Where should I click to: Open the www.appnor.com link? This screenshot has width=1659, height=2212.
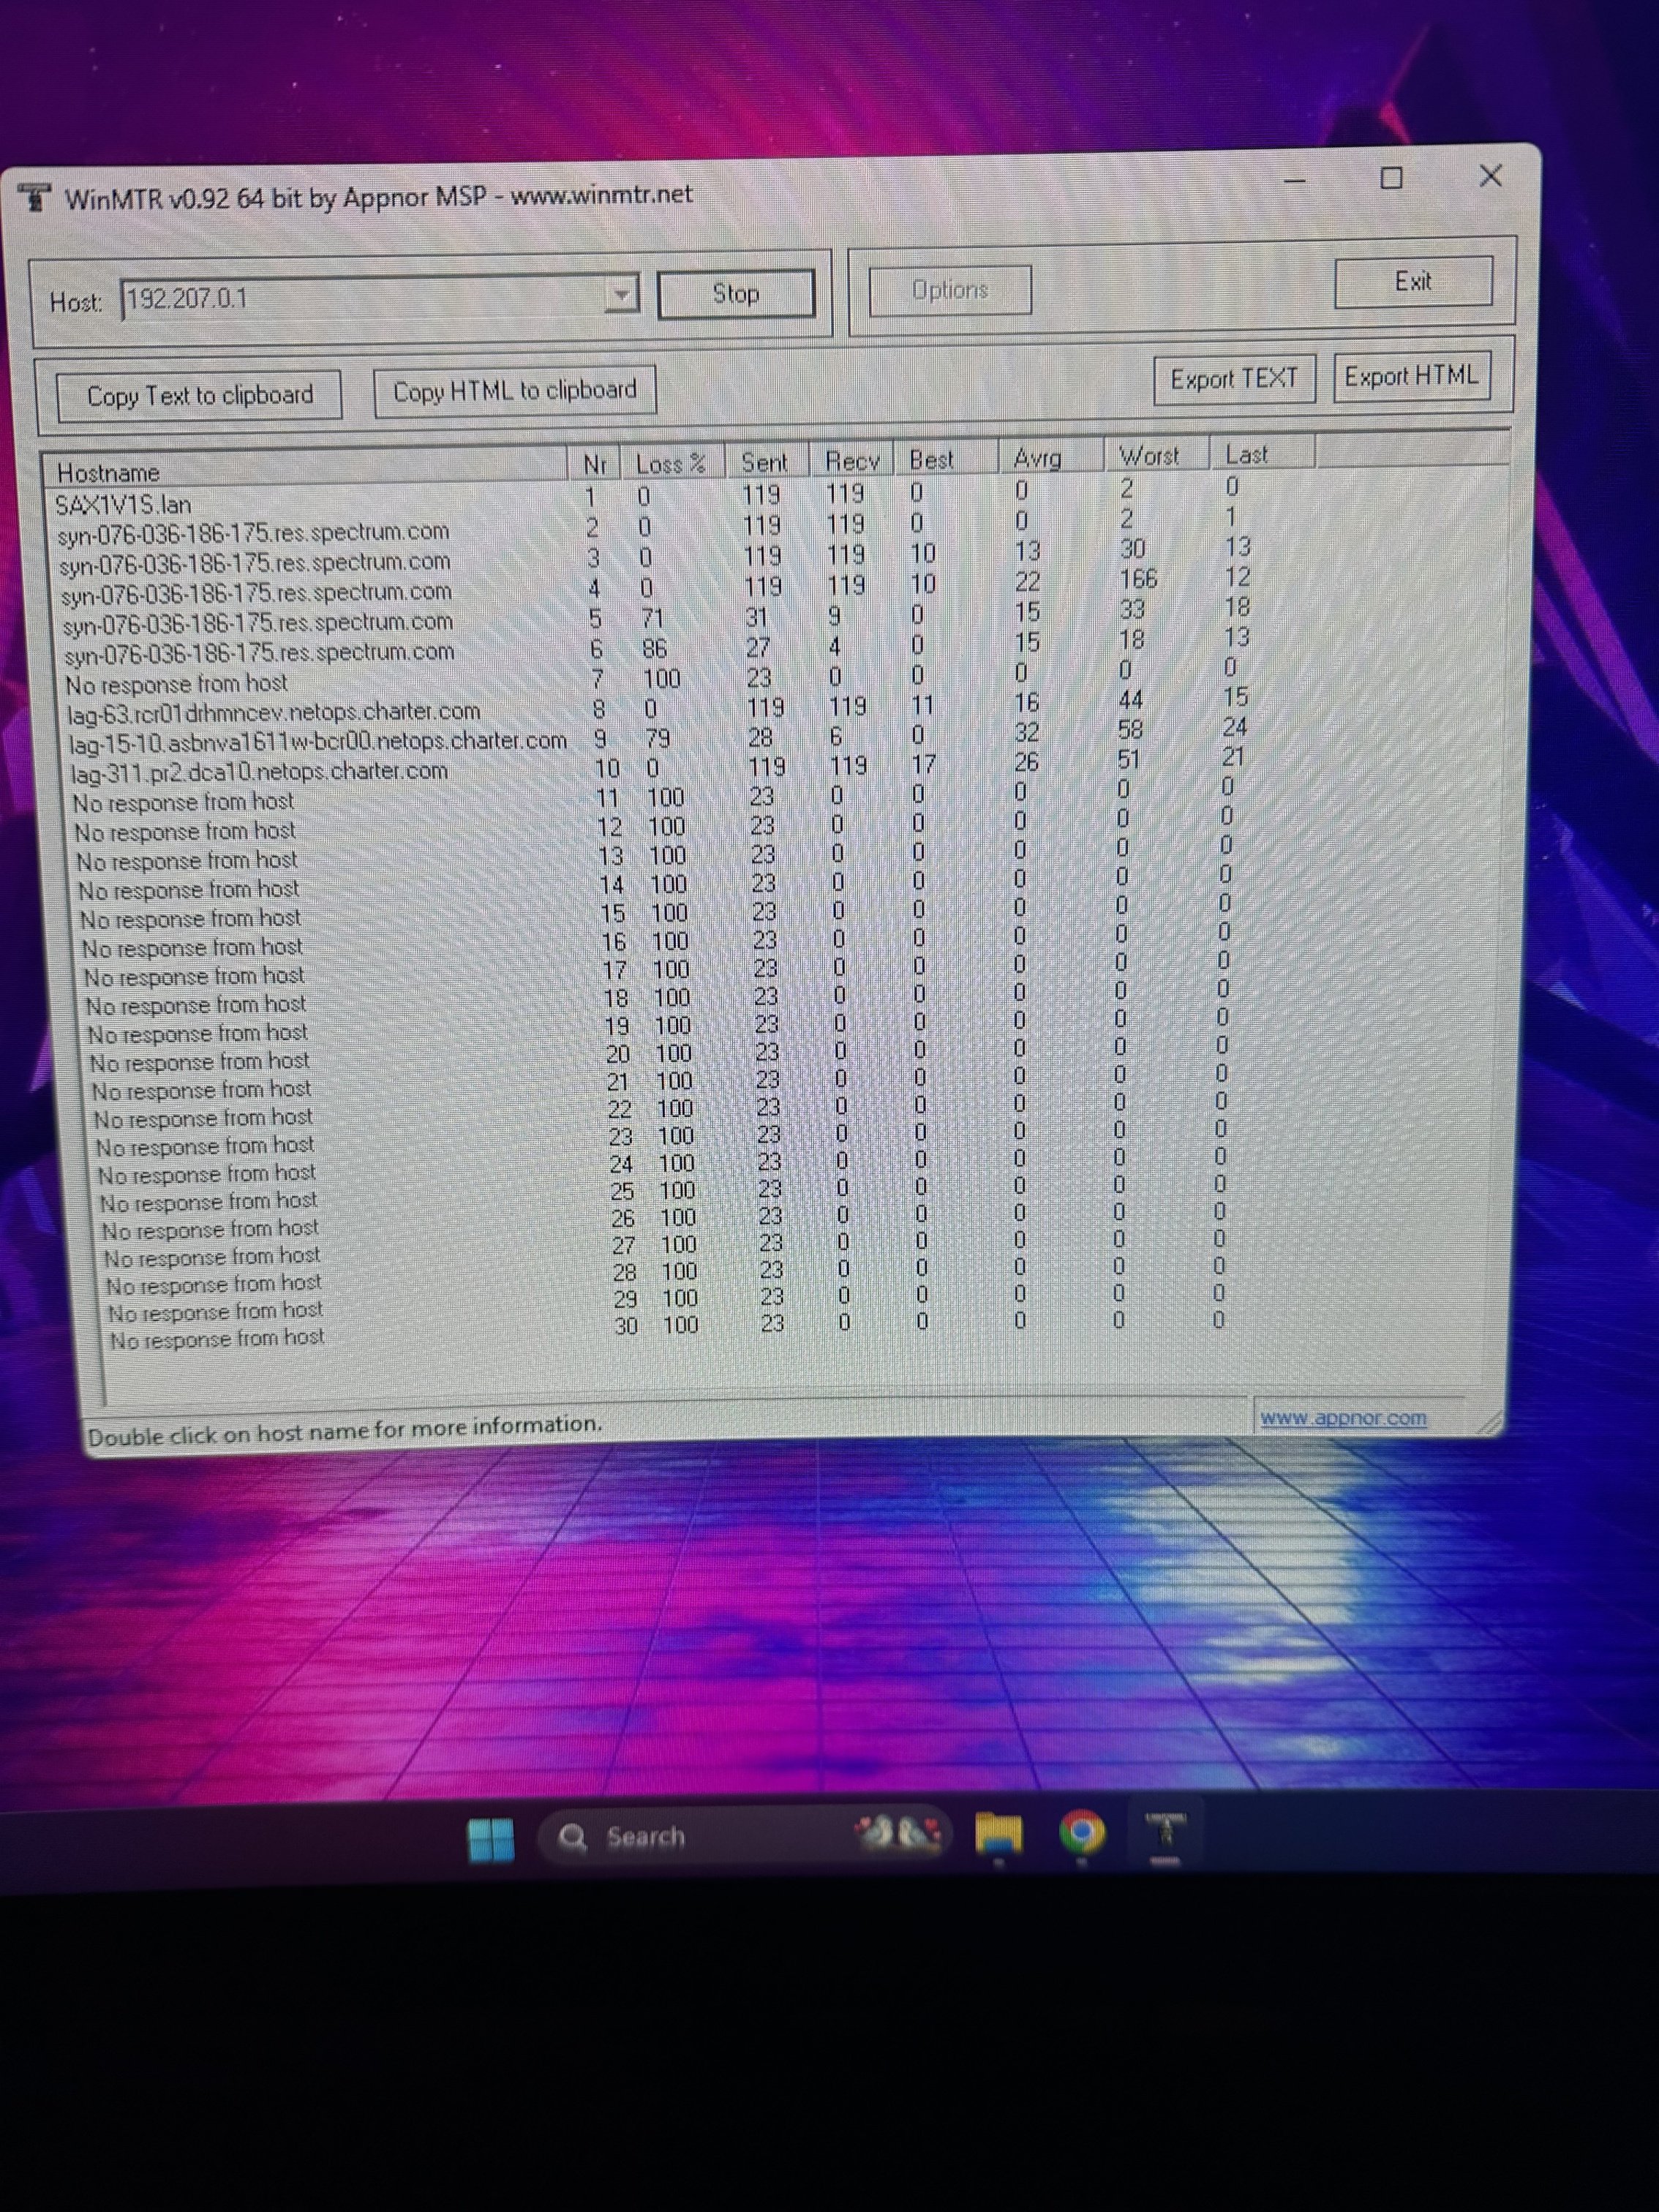coord(1343,1418)
